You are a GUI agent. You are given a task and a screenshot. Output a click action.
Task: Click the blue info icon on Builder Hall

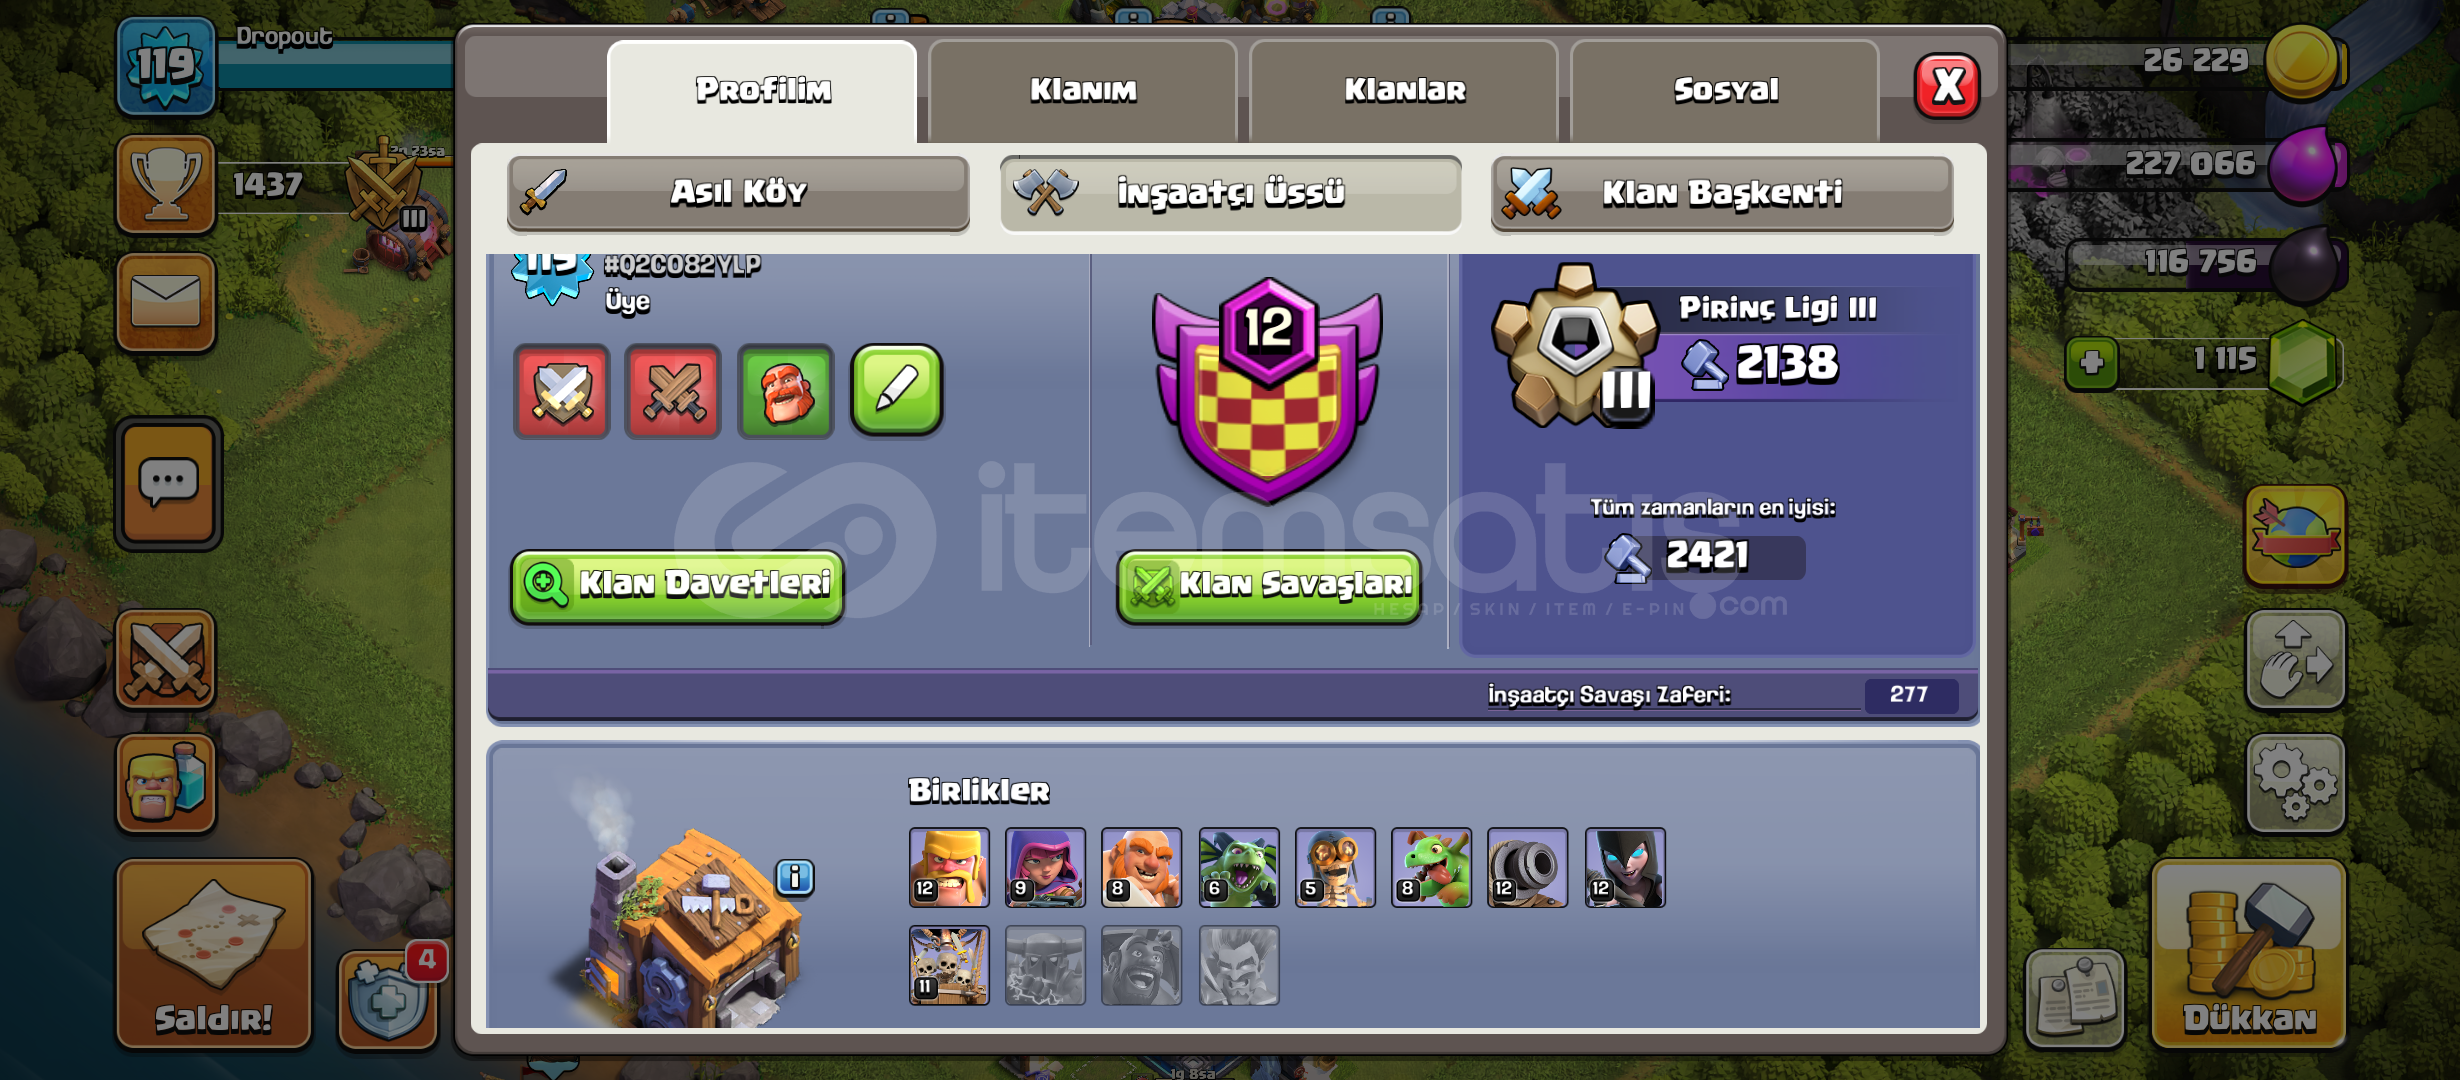795,877
